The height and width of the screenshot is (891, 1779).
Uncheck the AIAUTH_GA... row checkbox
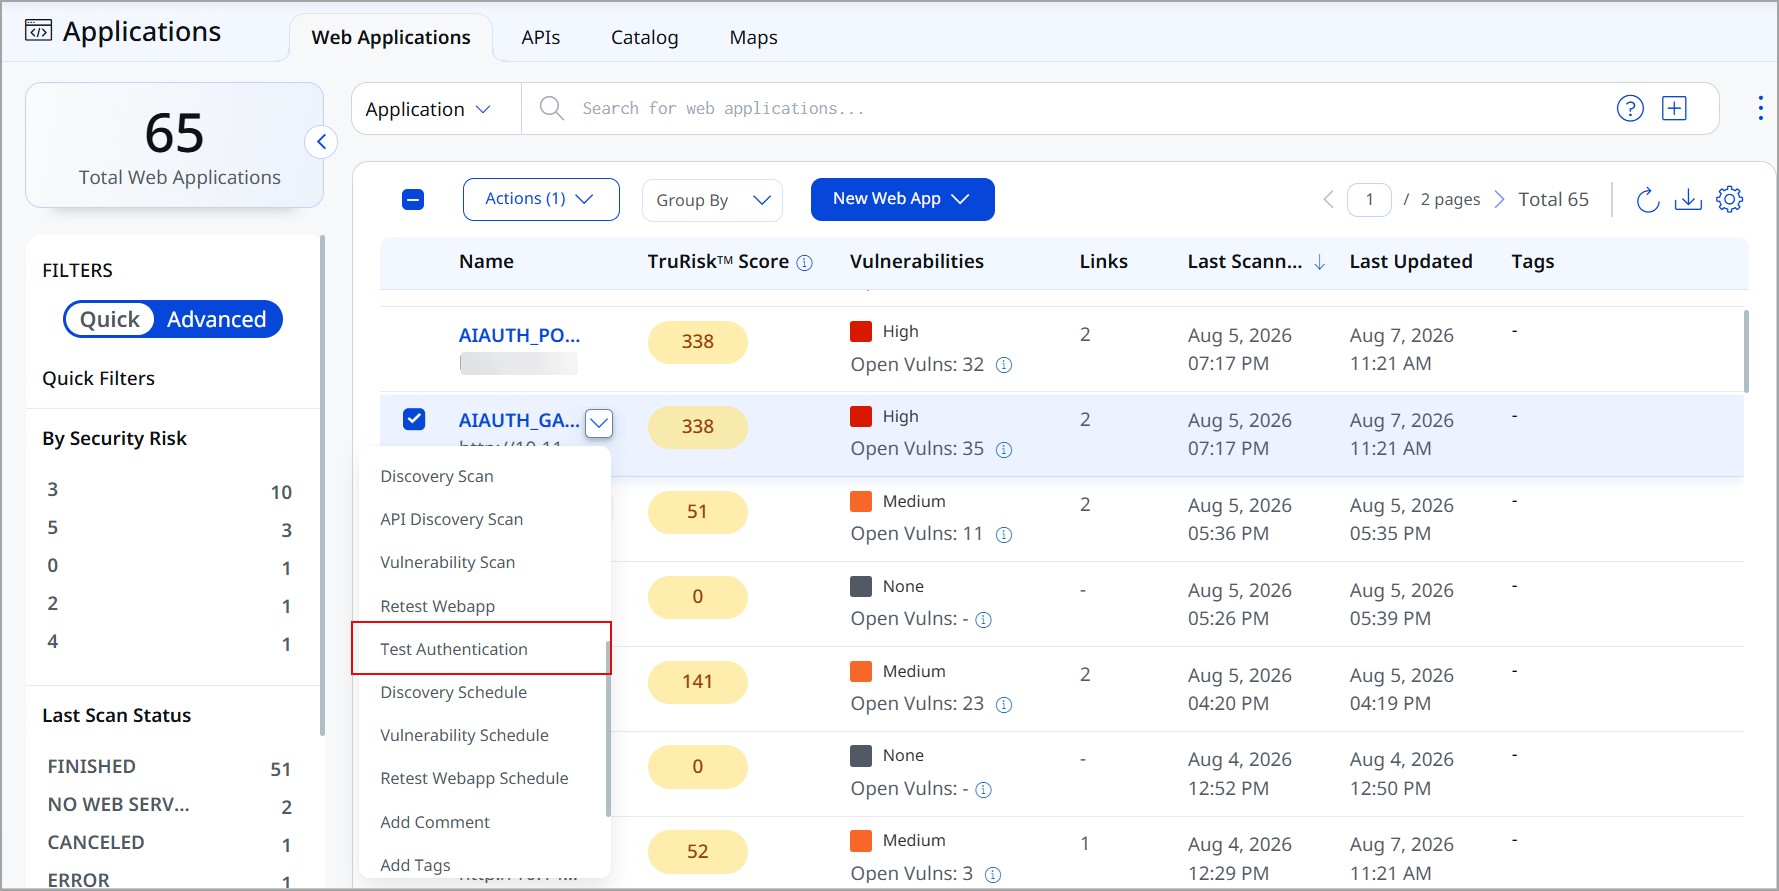(x=414, y=419)
